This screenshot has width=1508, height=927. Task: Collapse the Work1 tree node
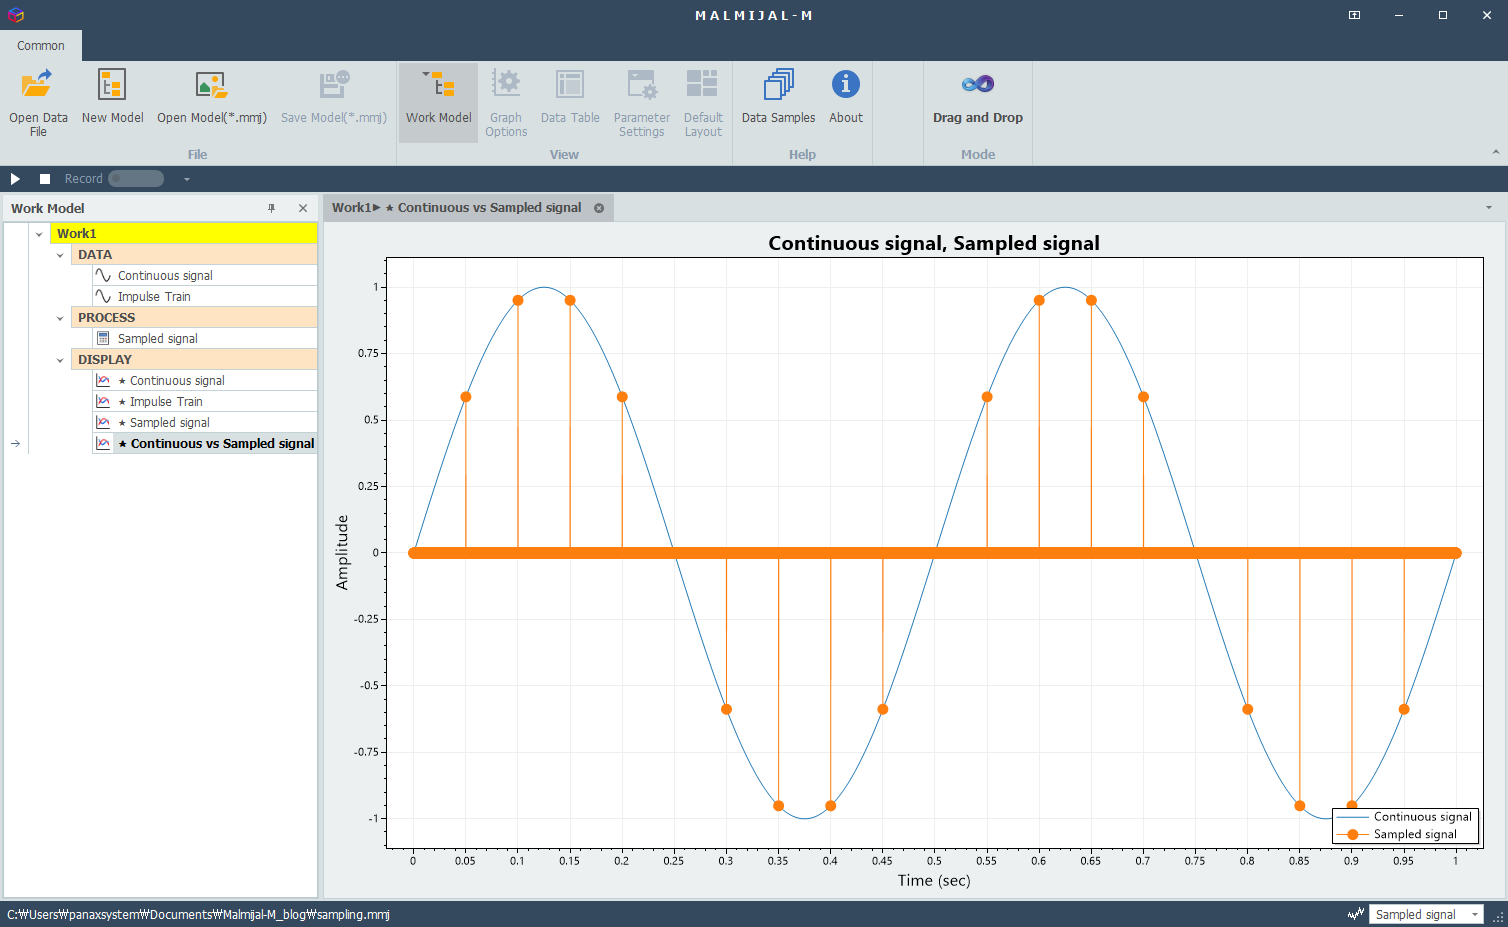click(x=39, y=234)
